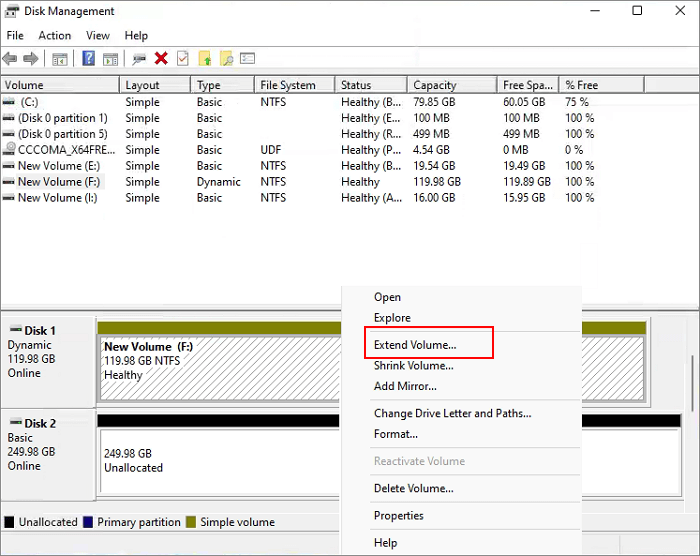Click the Back arrow toolbar icon
Screen dimensions: 700x556
[10, 59]
